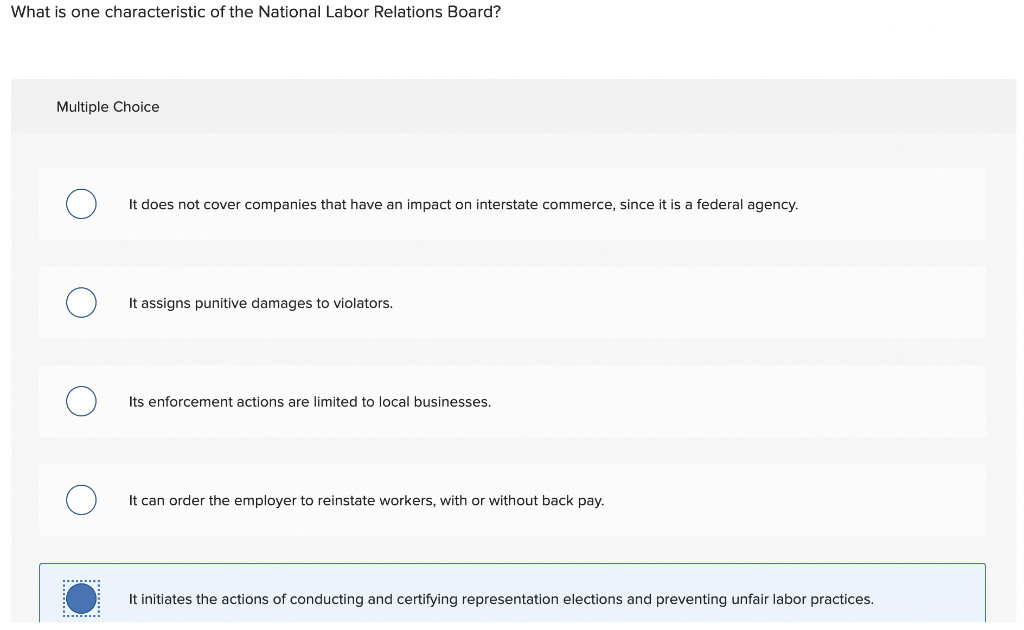
Task: Select the reinstate workers radio button
Action: point(81,499)
